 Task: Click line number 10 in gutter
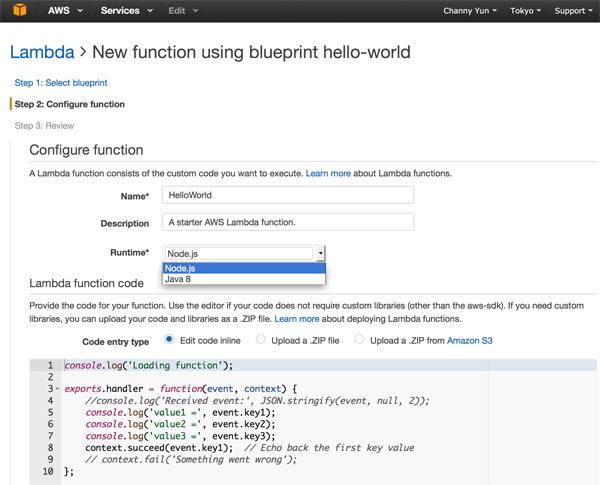click(x=48, y=471)
